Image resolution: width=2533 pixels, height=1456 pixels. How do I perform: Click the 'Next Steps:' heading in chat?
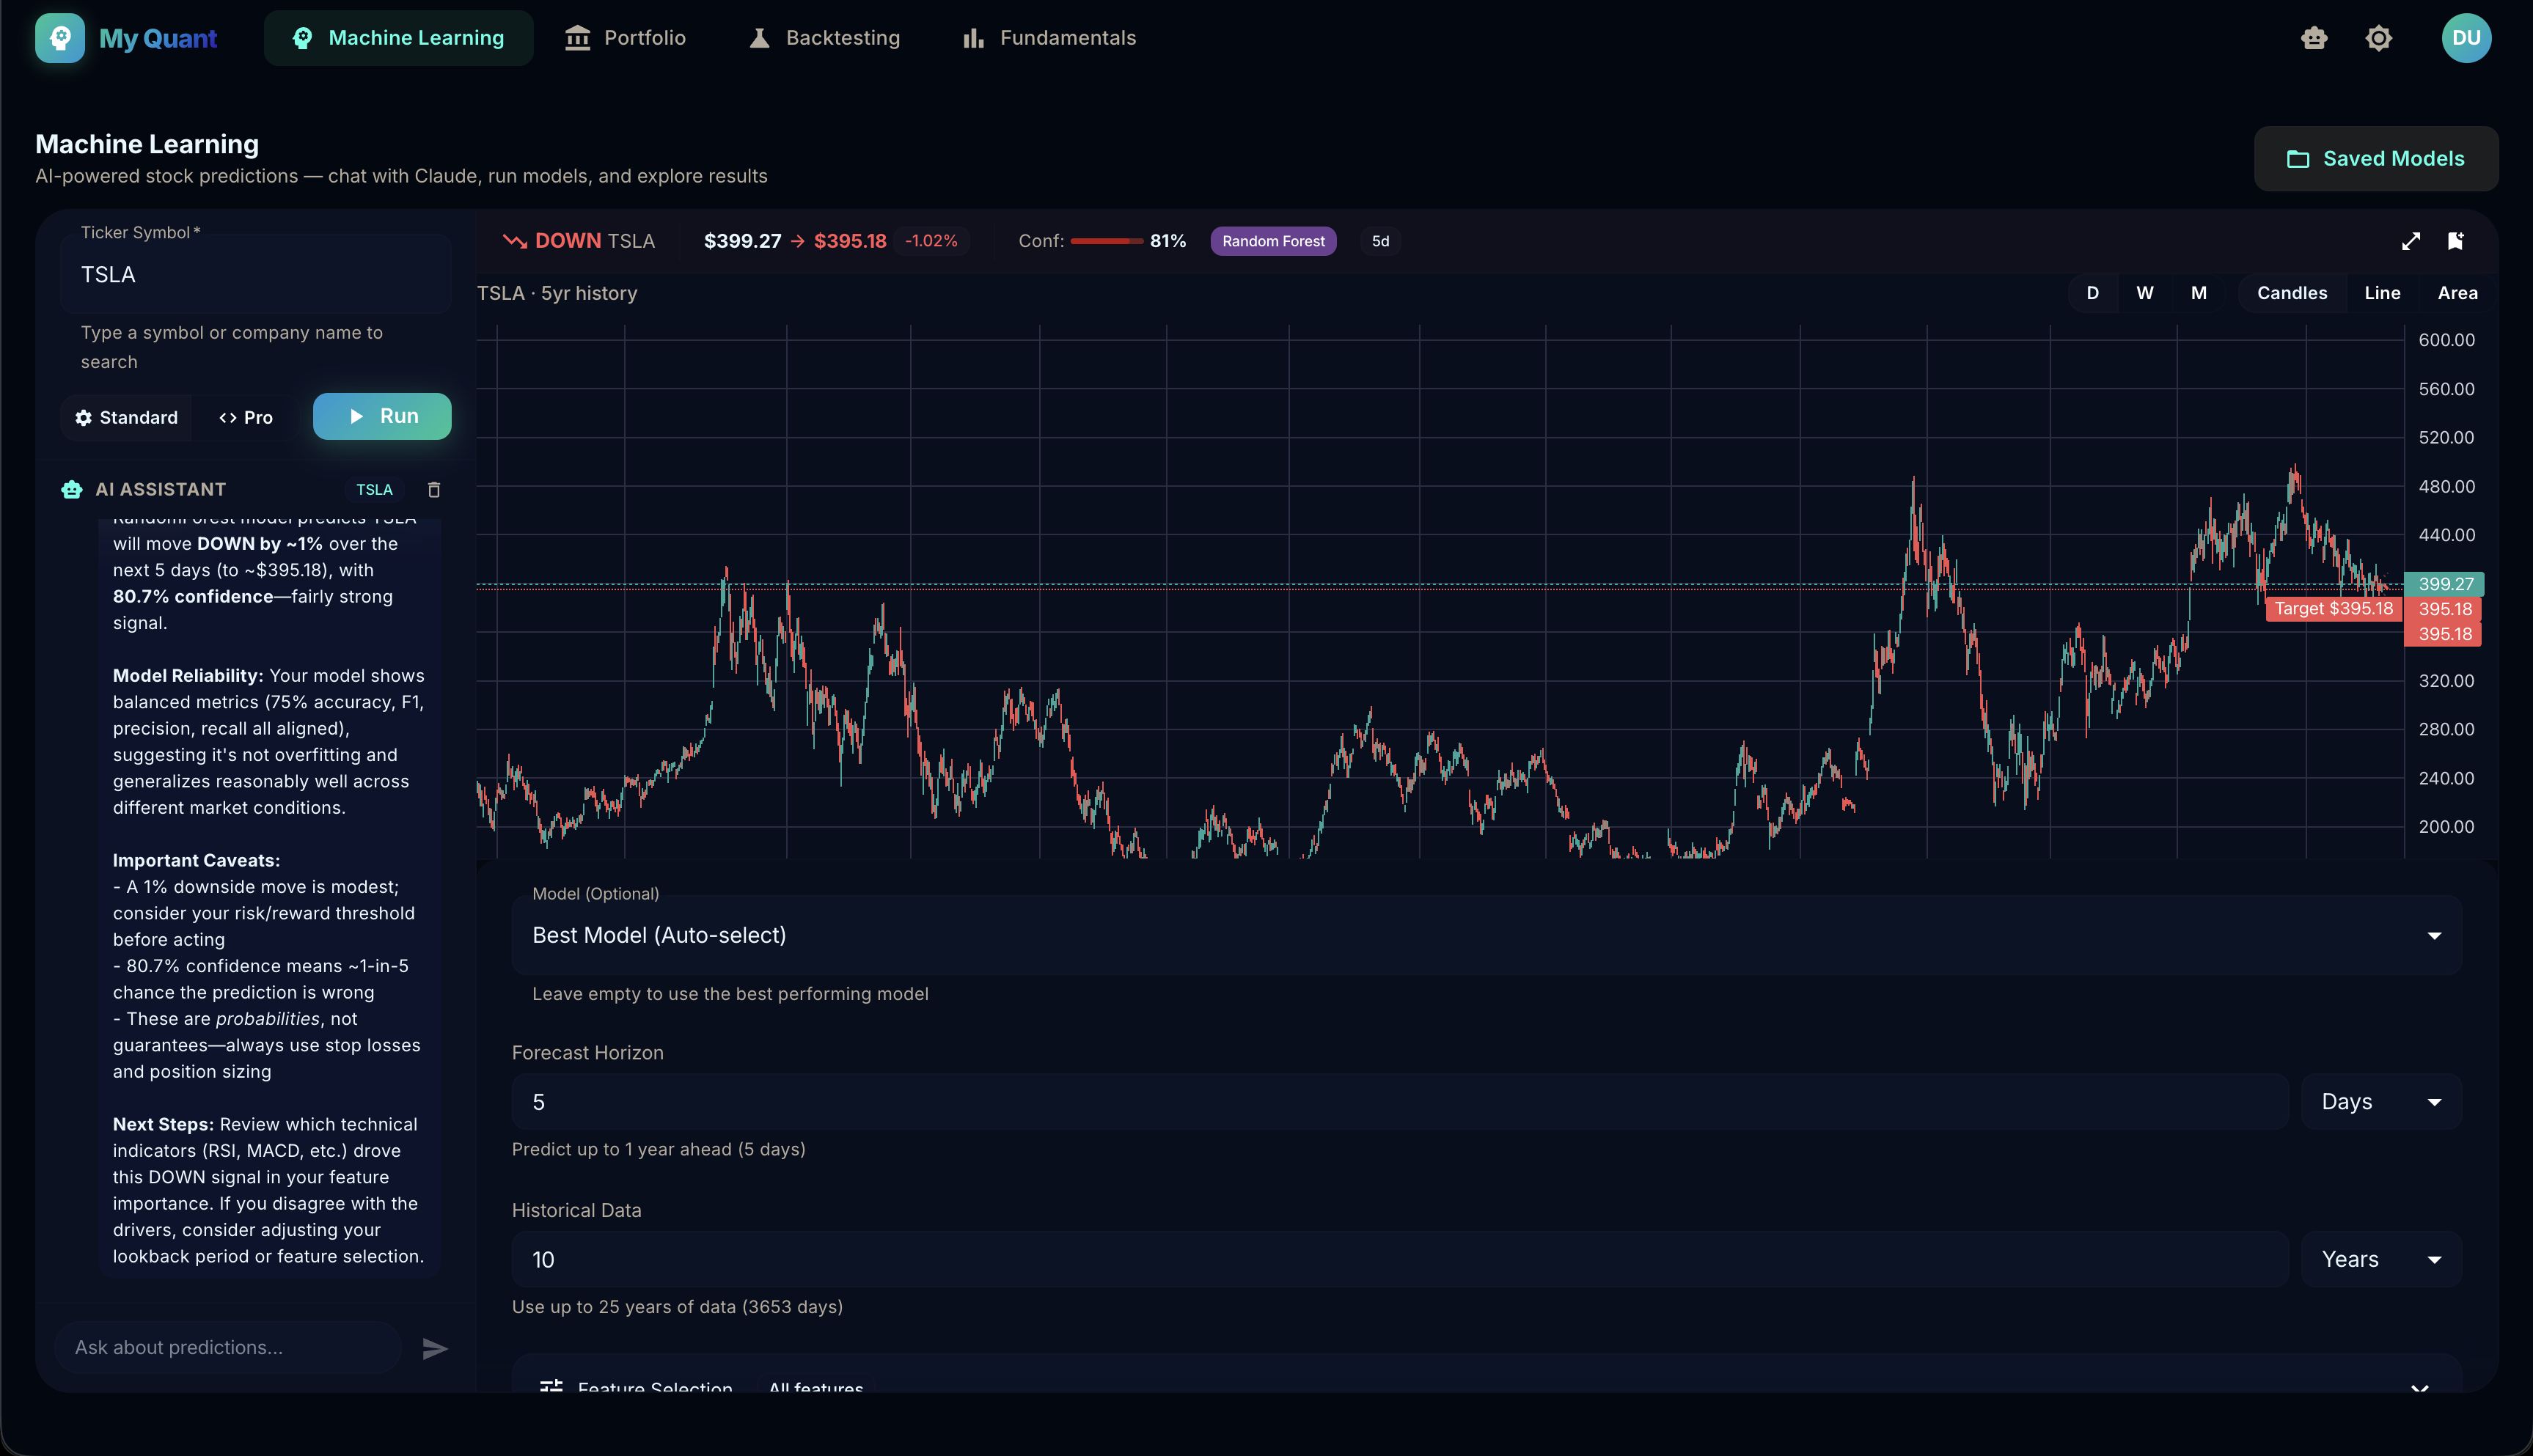[163, 1125]
